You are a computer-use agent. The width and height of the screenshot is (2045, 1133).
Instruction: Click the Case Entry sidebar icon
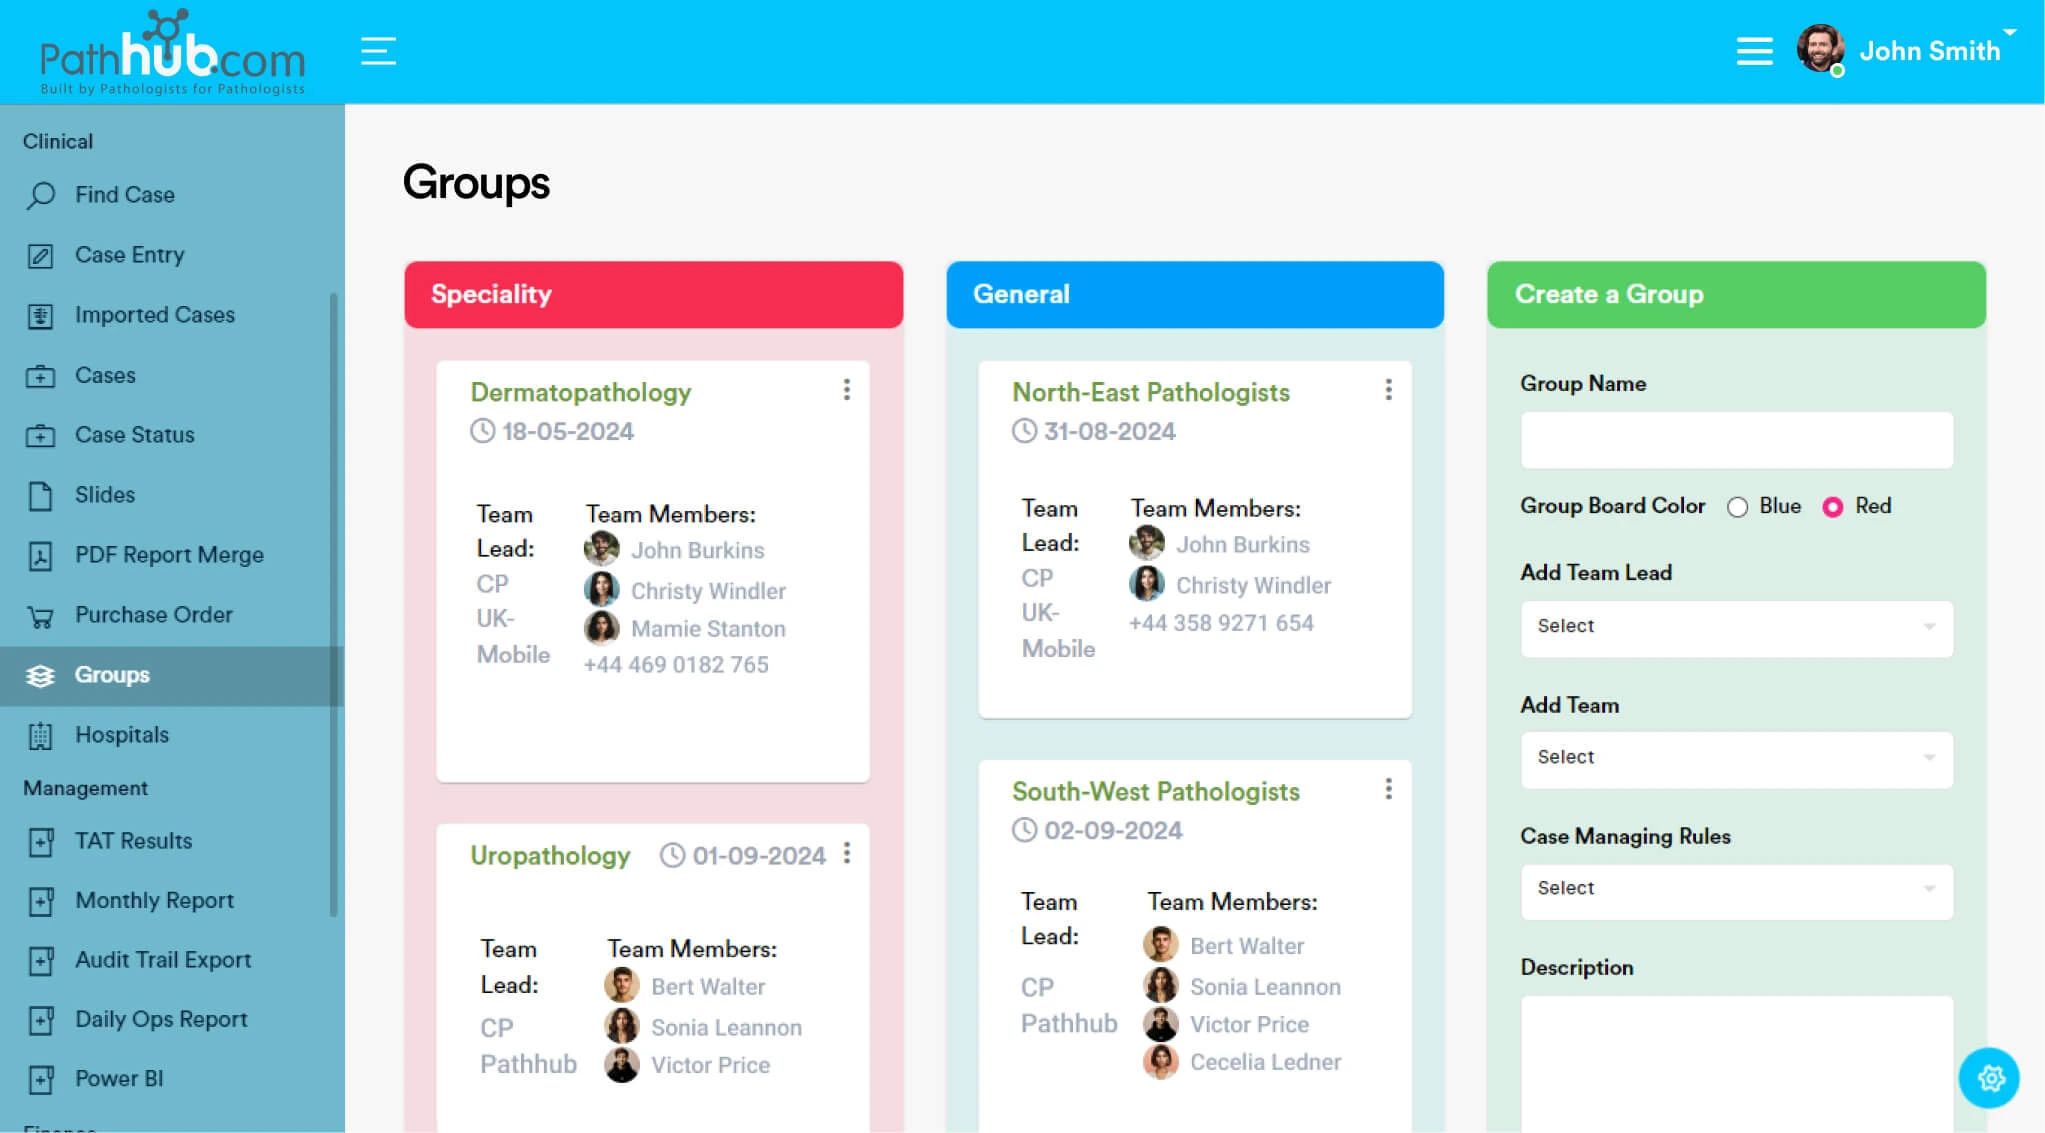point(38,253)
